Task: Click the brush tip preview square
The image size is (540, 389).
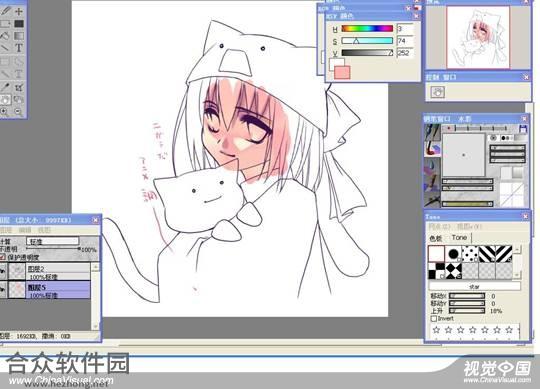Action: pyautogui.click(x=464, y=155)
